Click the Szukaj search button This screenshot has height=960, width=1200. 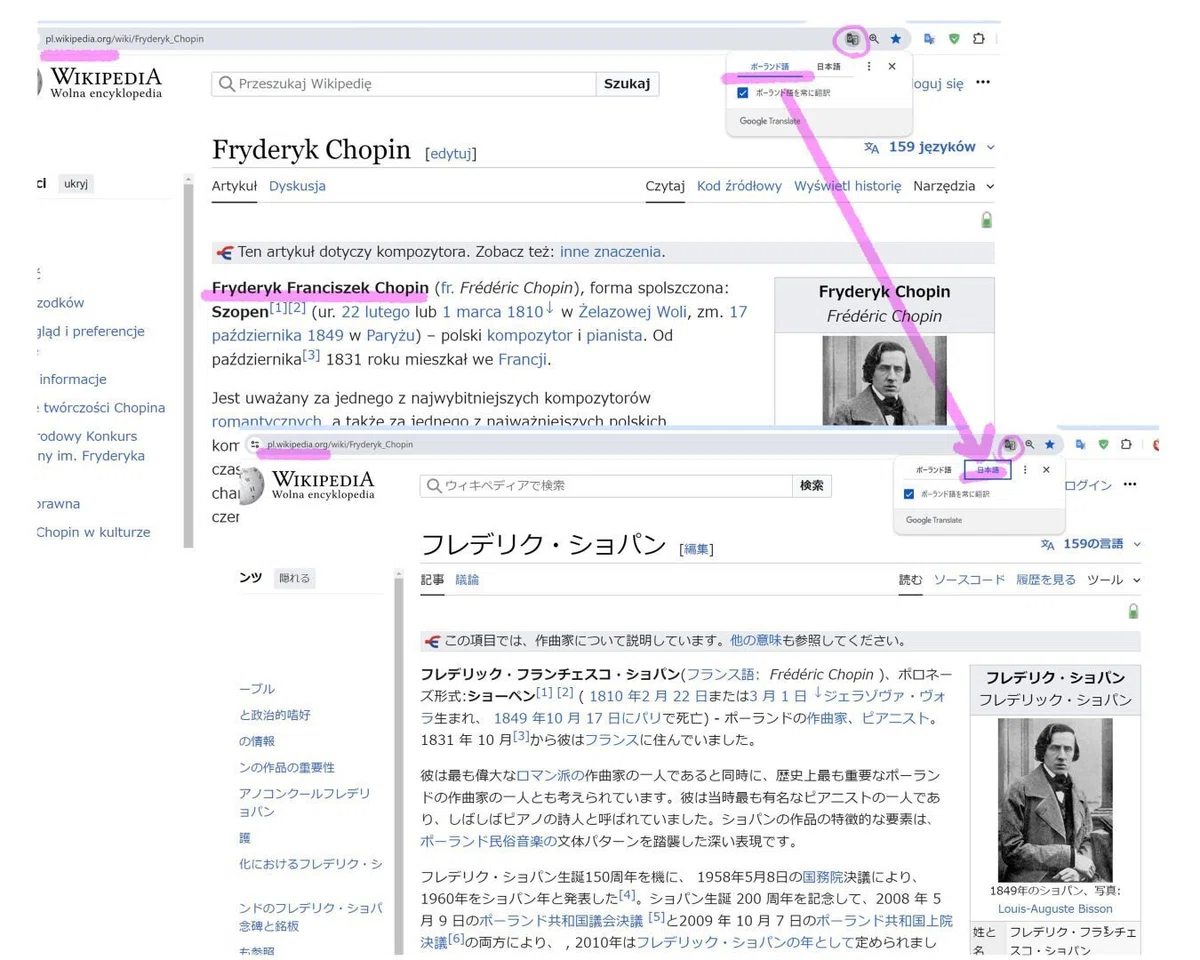point(627,84)
